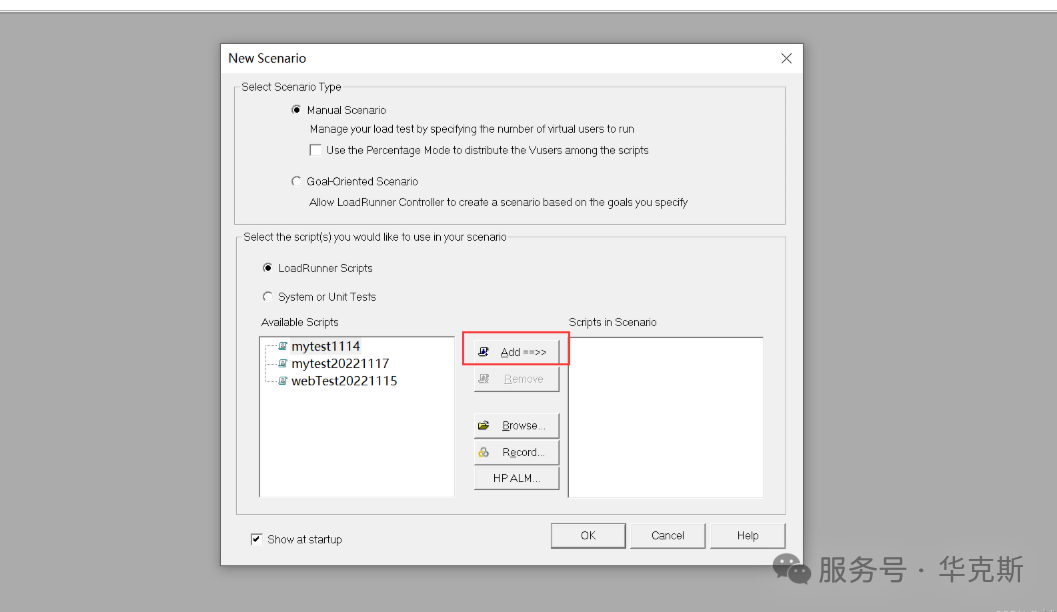Click the Add ==>> button
This screenshot has width=1057, height=612.
pos(516,352)
